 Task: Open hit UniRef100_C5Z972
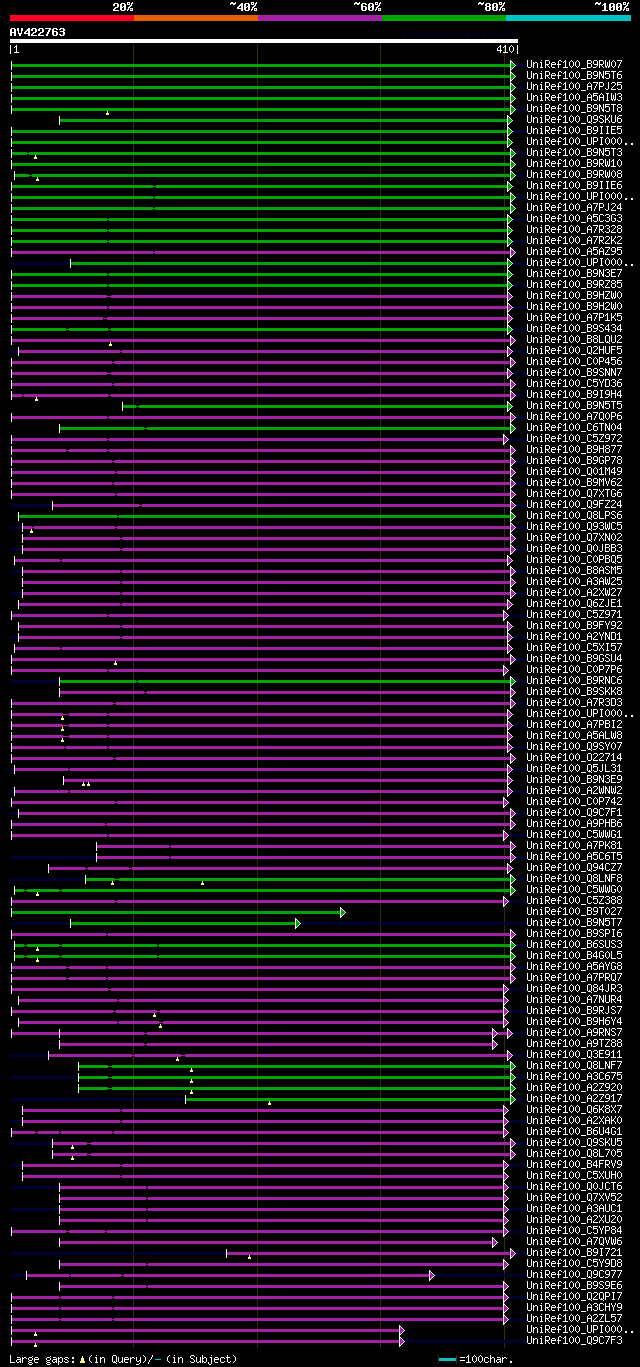pyautogui.click(x=574, y=439)
